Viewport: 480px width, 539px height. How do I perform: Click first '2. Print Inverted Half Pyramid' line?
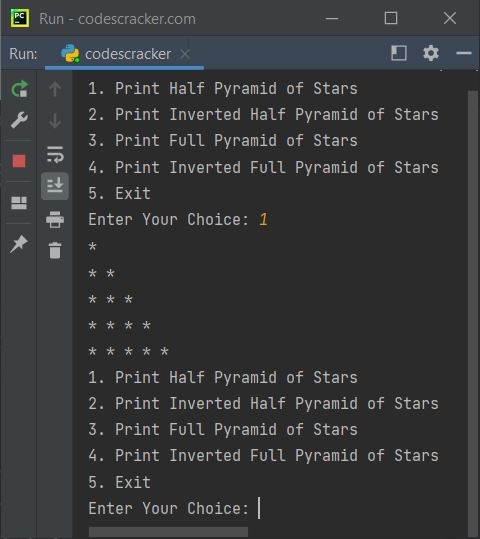click(263, 114)
